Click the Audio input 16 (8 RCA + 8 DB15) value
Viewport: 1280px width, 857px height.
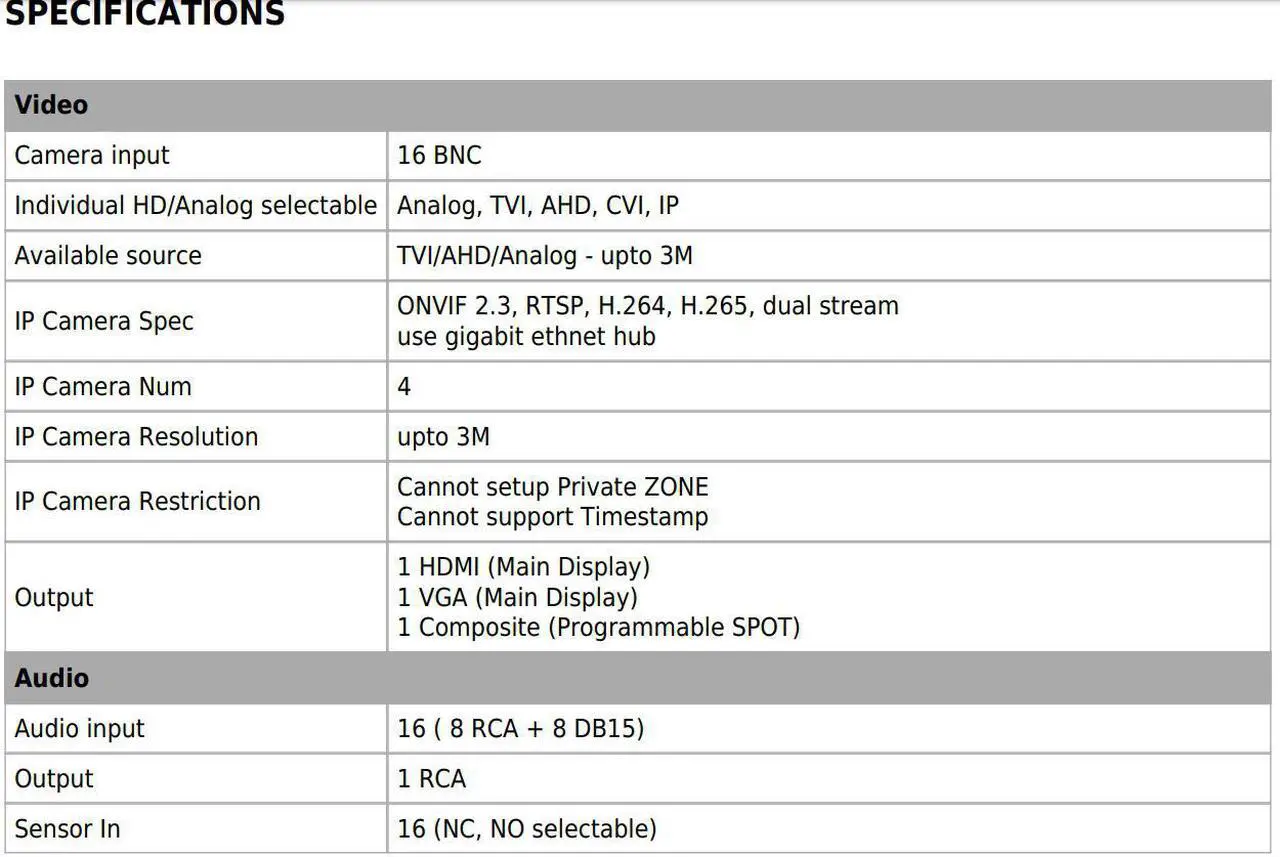pyautogui.click(x=521, y=729)
